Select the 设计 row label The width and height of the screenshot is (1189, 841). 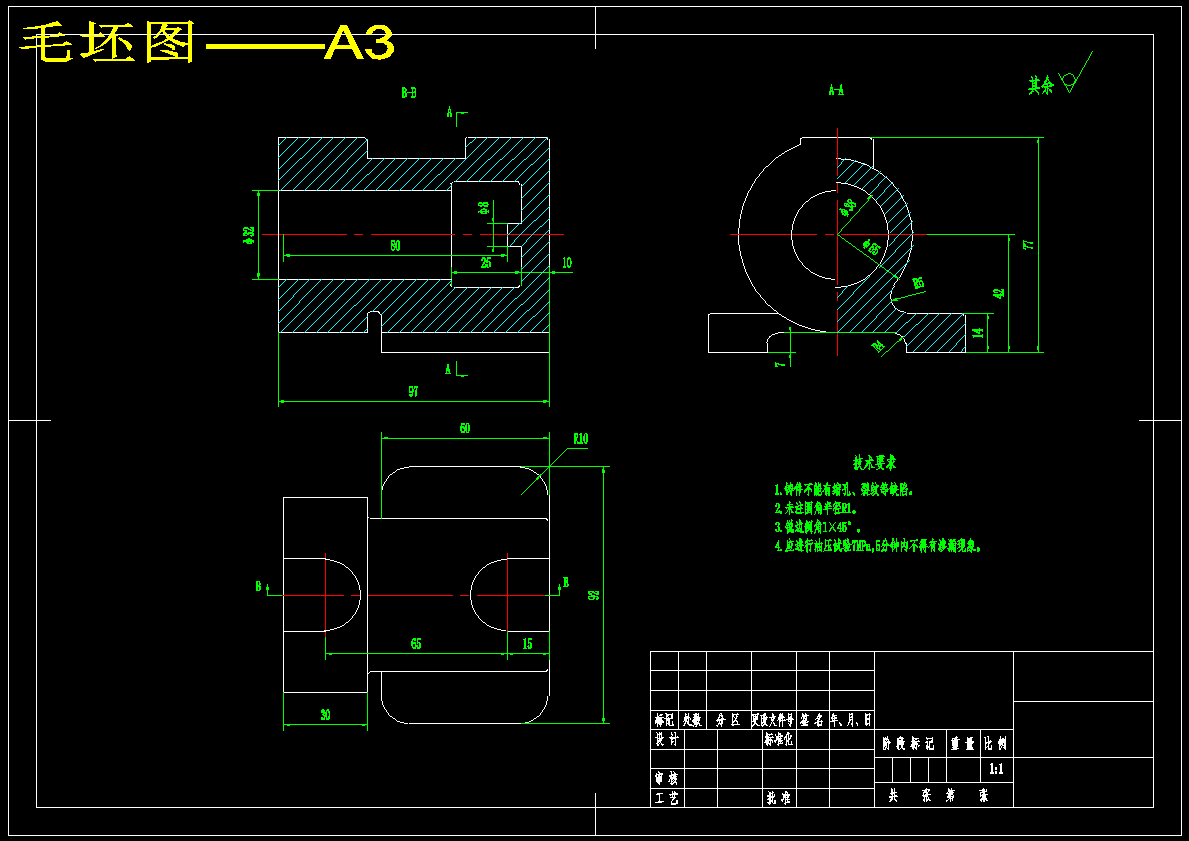667,740
